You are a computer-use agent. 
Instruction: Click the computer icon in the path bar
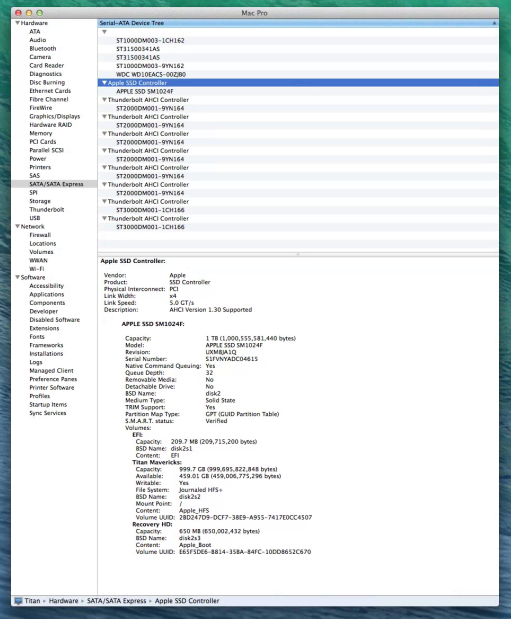click(18, 600)
